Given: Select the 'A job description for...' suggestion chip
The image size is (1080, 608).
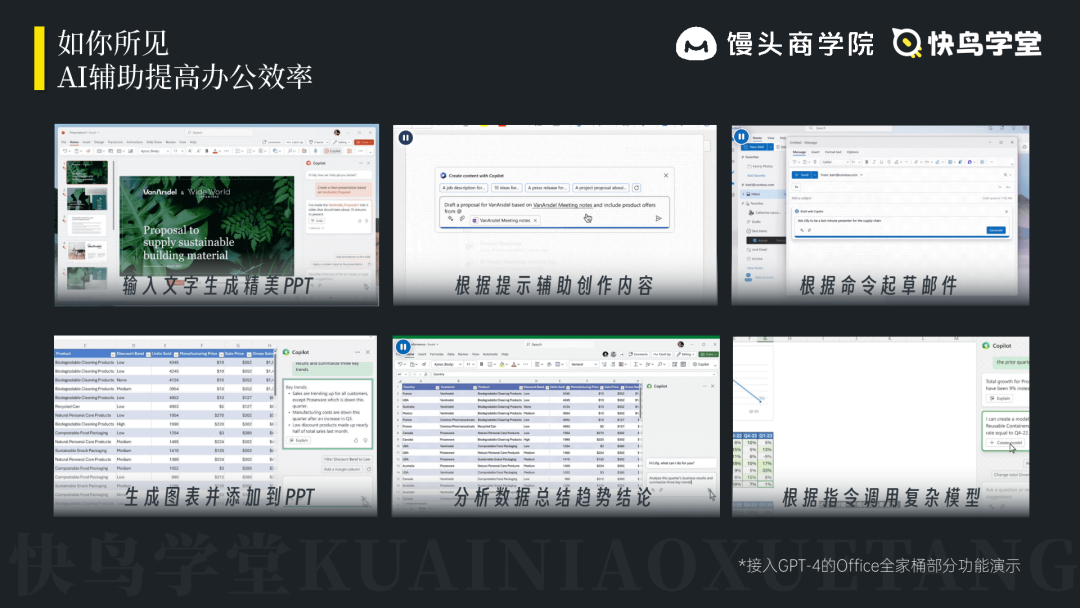Looking at the screenshot, I should 464,187.
